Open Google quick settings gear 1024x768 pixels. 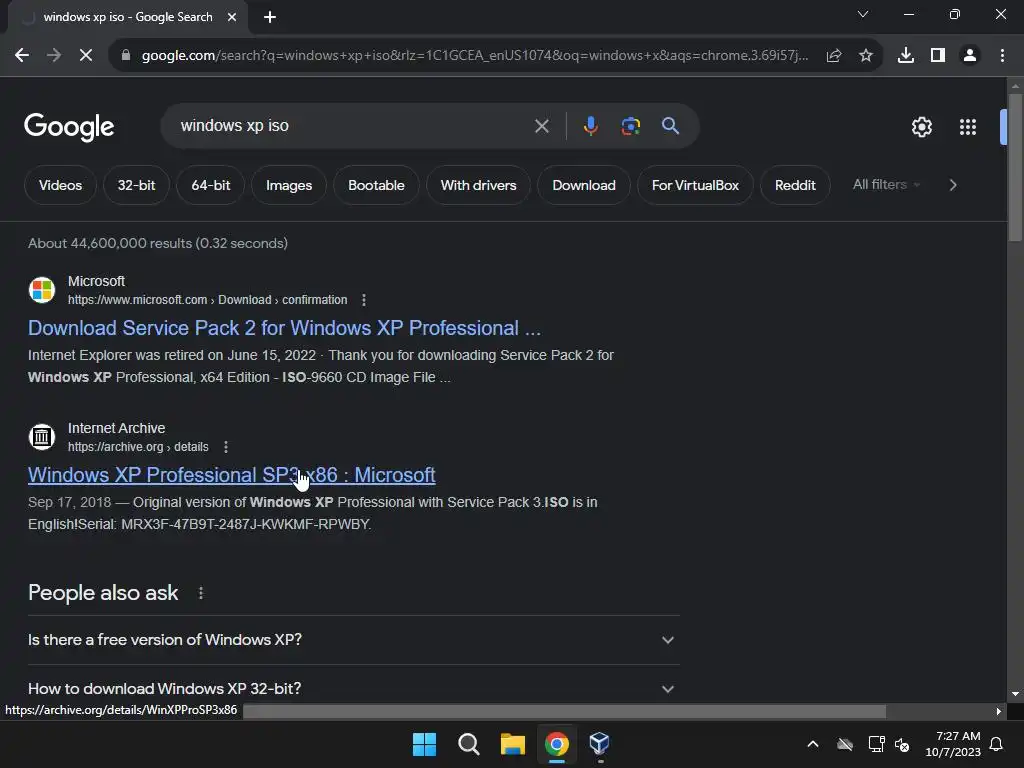point(921,127)
